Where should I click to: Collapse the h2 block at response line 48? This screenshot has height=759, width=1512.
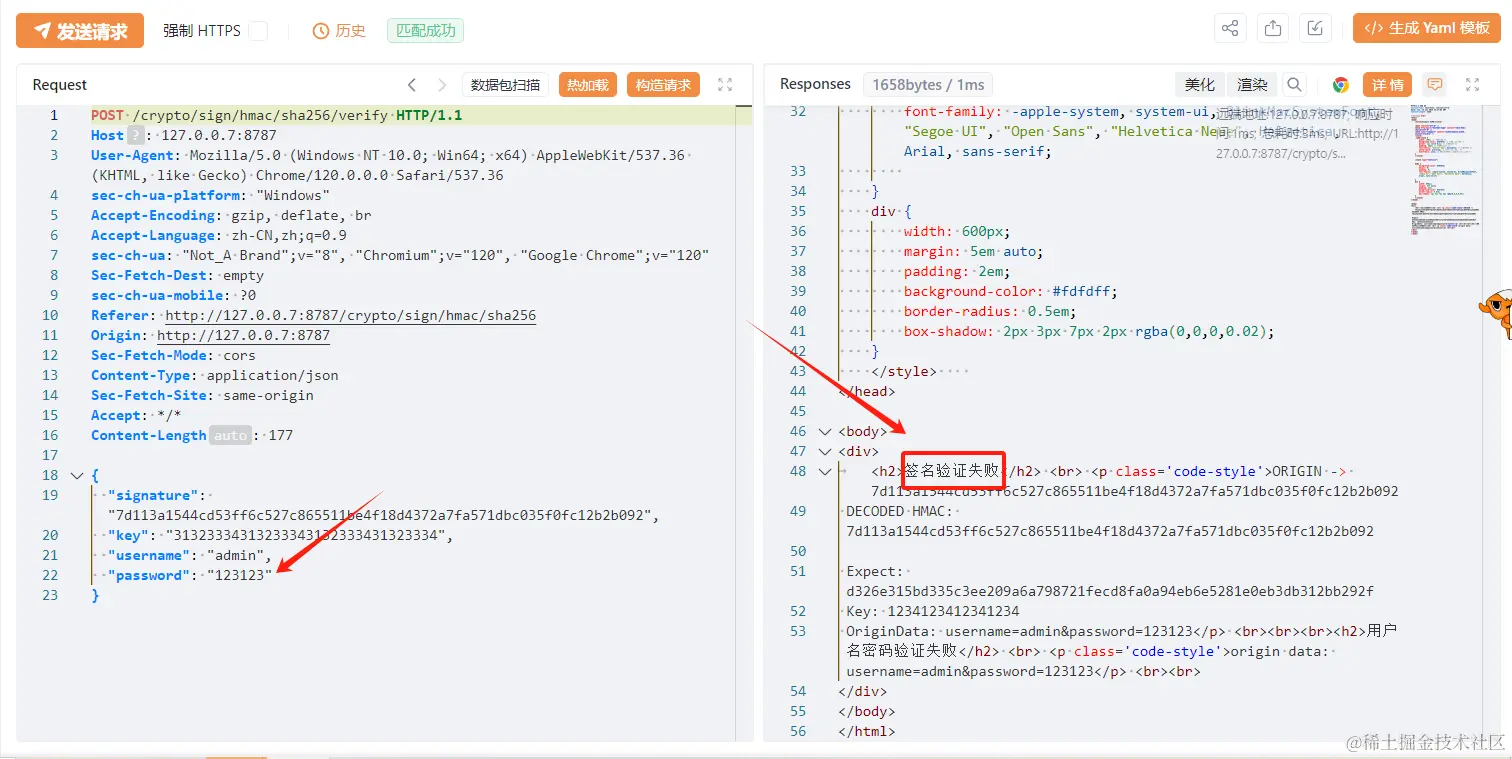click(825, 471)
